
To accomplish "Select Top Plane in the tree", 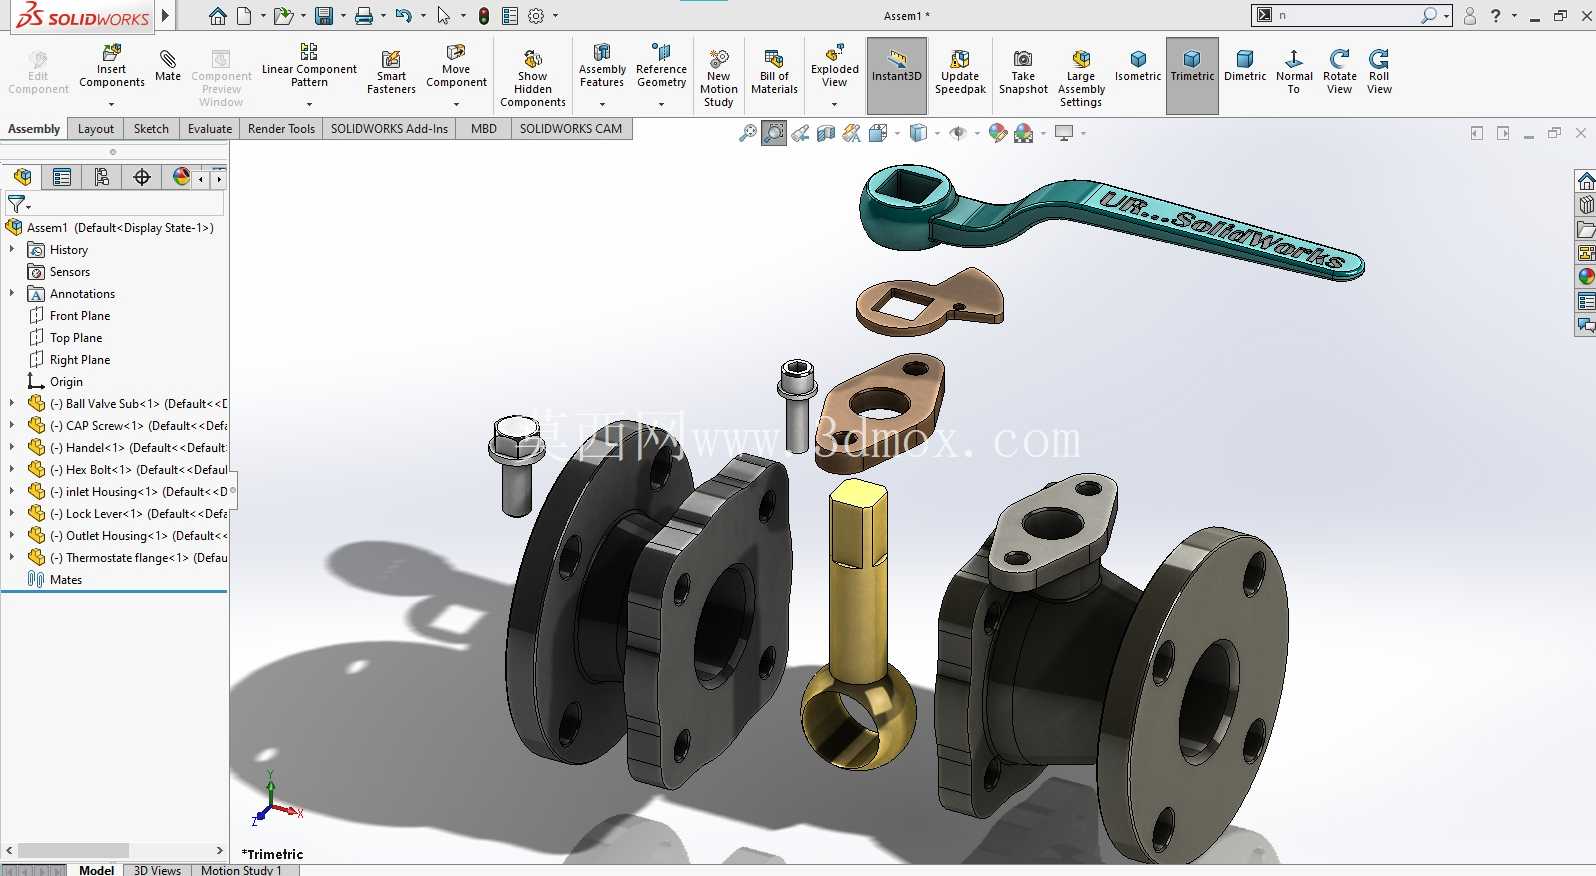I will [76, 337].
